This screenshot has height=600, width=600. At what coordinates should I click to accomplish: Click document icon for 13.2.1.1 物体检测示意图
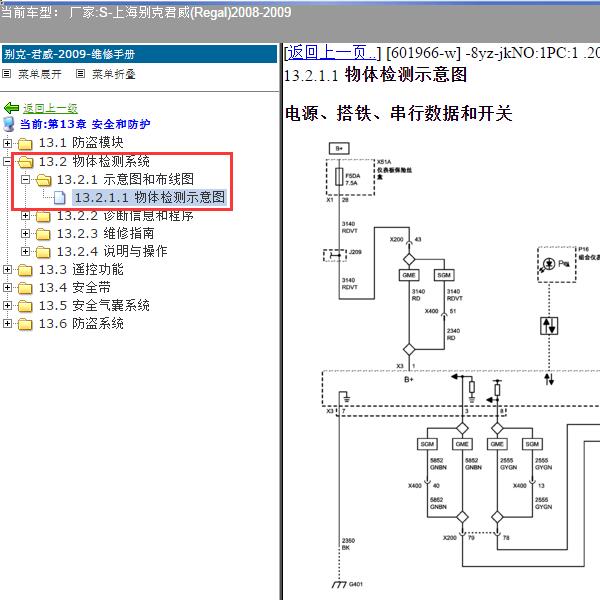tap(59, 197)
